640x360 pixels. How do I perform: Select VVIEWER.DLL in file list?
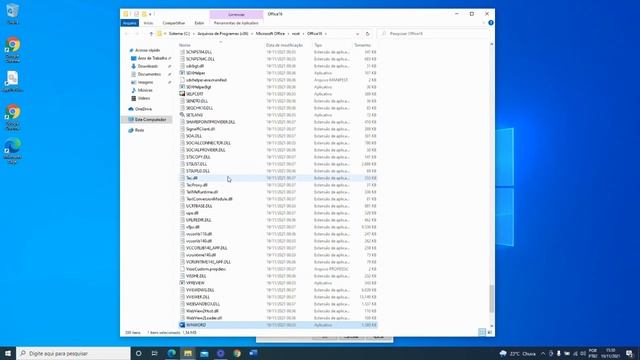click(198, 297)
